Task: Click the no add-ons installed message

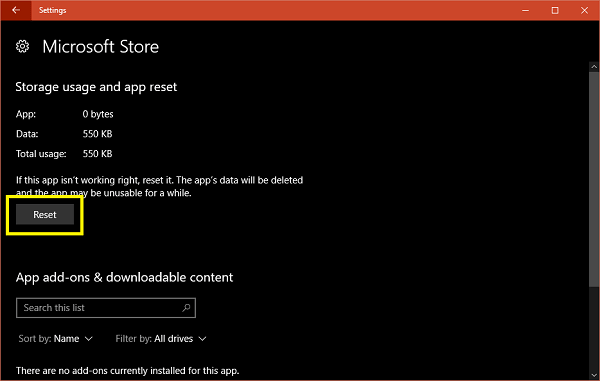Action: pyautogui.click(x=127, y=370)
